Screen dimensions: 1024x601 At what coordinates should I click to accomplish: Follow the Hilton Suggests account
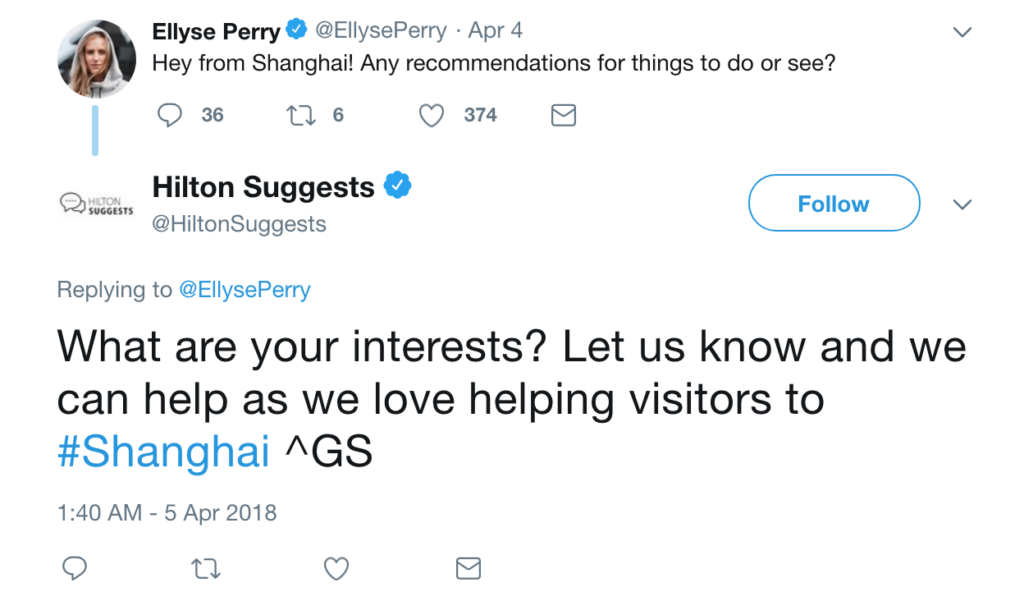pyautogui.click(x=833, y=204)
